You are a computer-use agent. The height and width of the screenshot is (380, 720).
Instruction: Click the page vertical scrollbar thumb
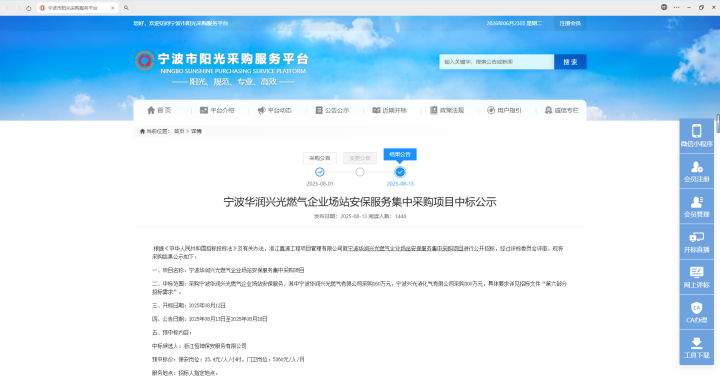pos(718,124)
